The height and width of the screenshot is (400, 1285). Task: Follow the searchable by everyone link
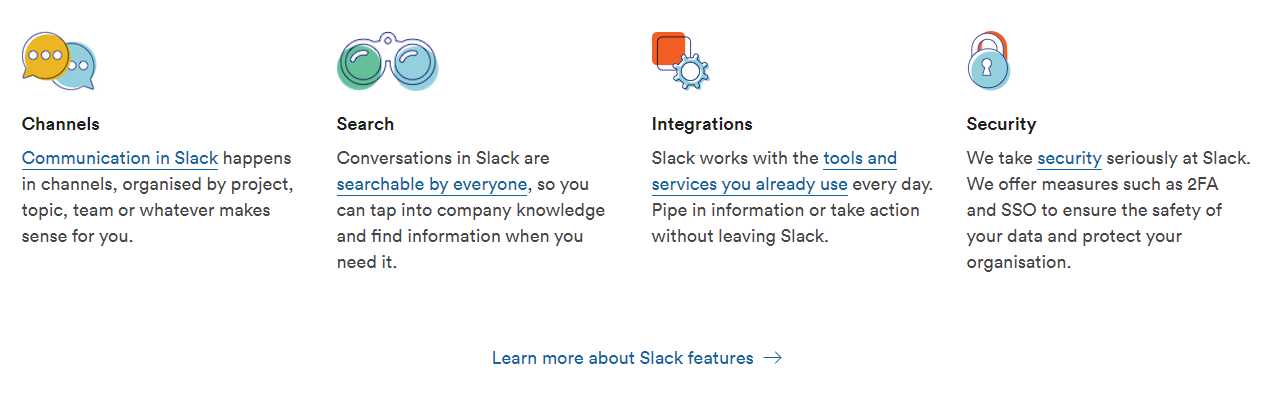pos(432,184)
